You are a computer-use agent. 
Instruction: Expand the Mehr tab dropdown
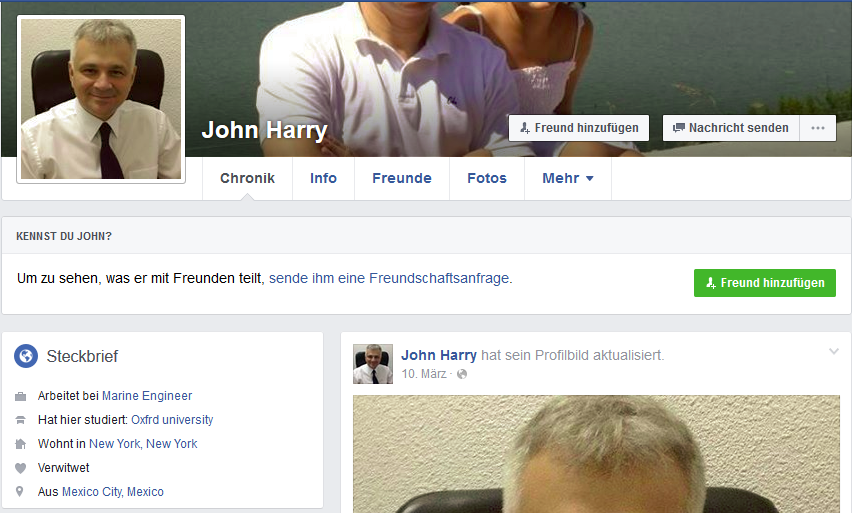tap(568, 178)
